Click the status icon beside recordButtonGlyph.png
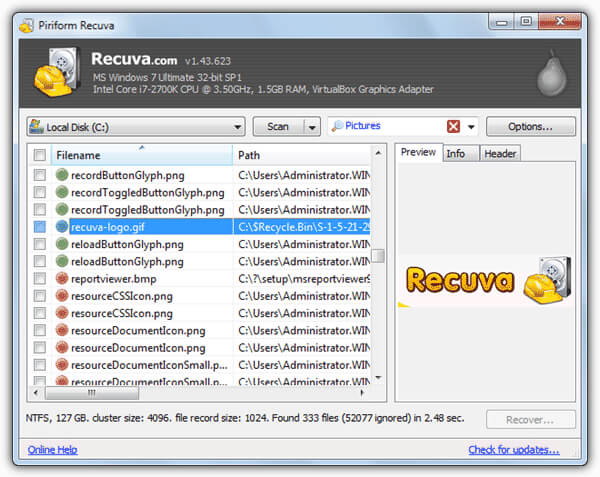 62,175
